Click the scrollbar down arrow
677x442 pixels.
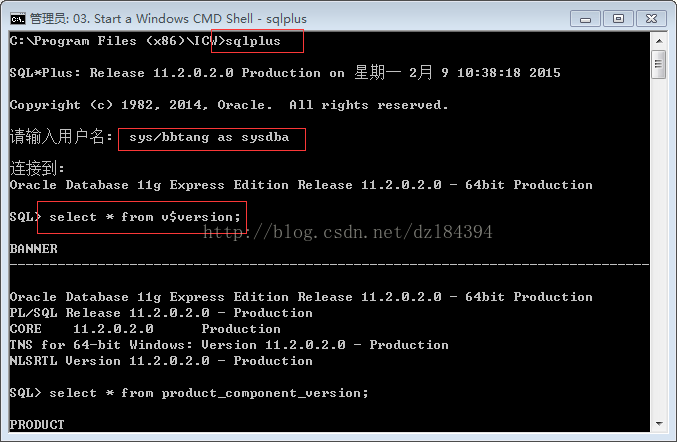pos(659,424)
